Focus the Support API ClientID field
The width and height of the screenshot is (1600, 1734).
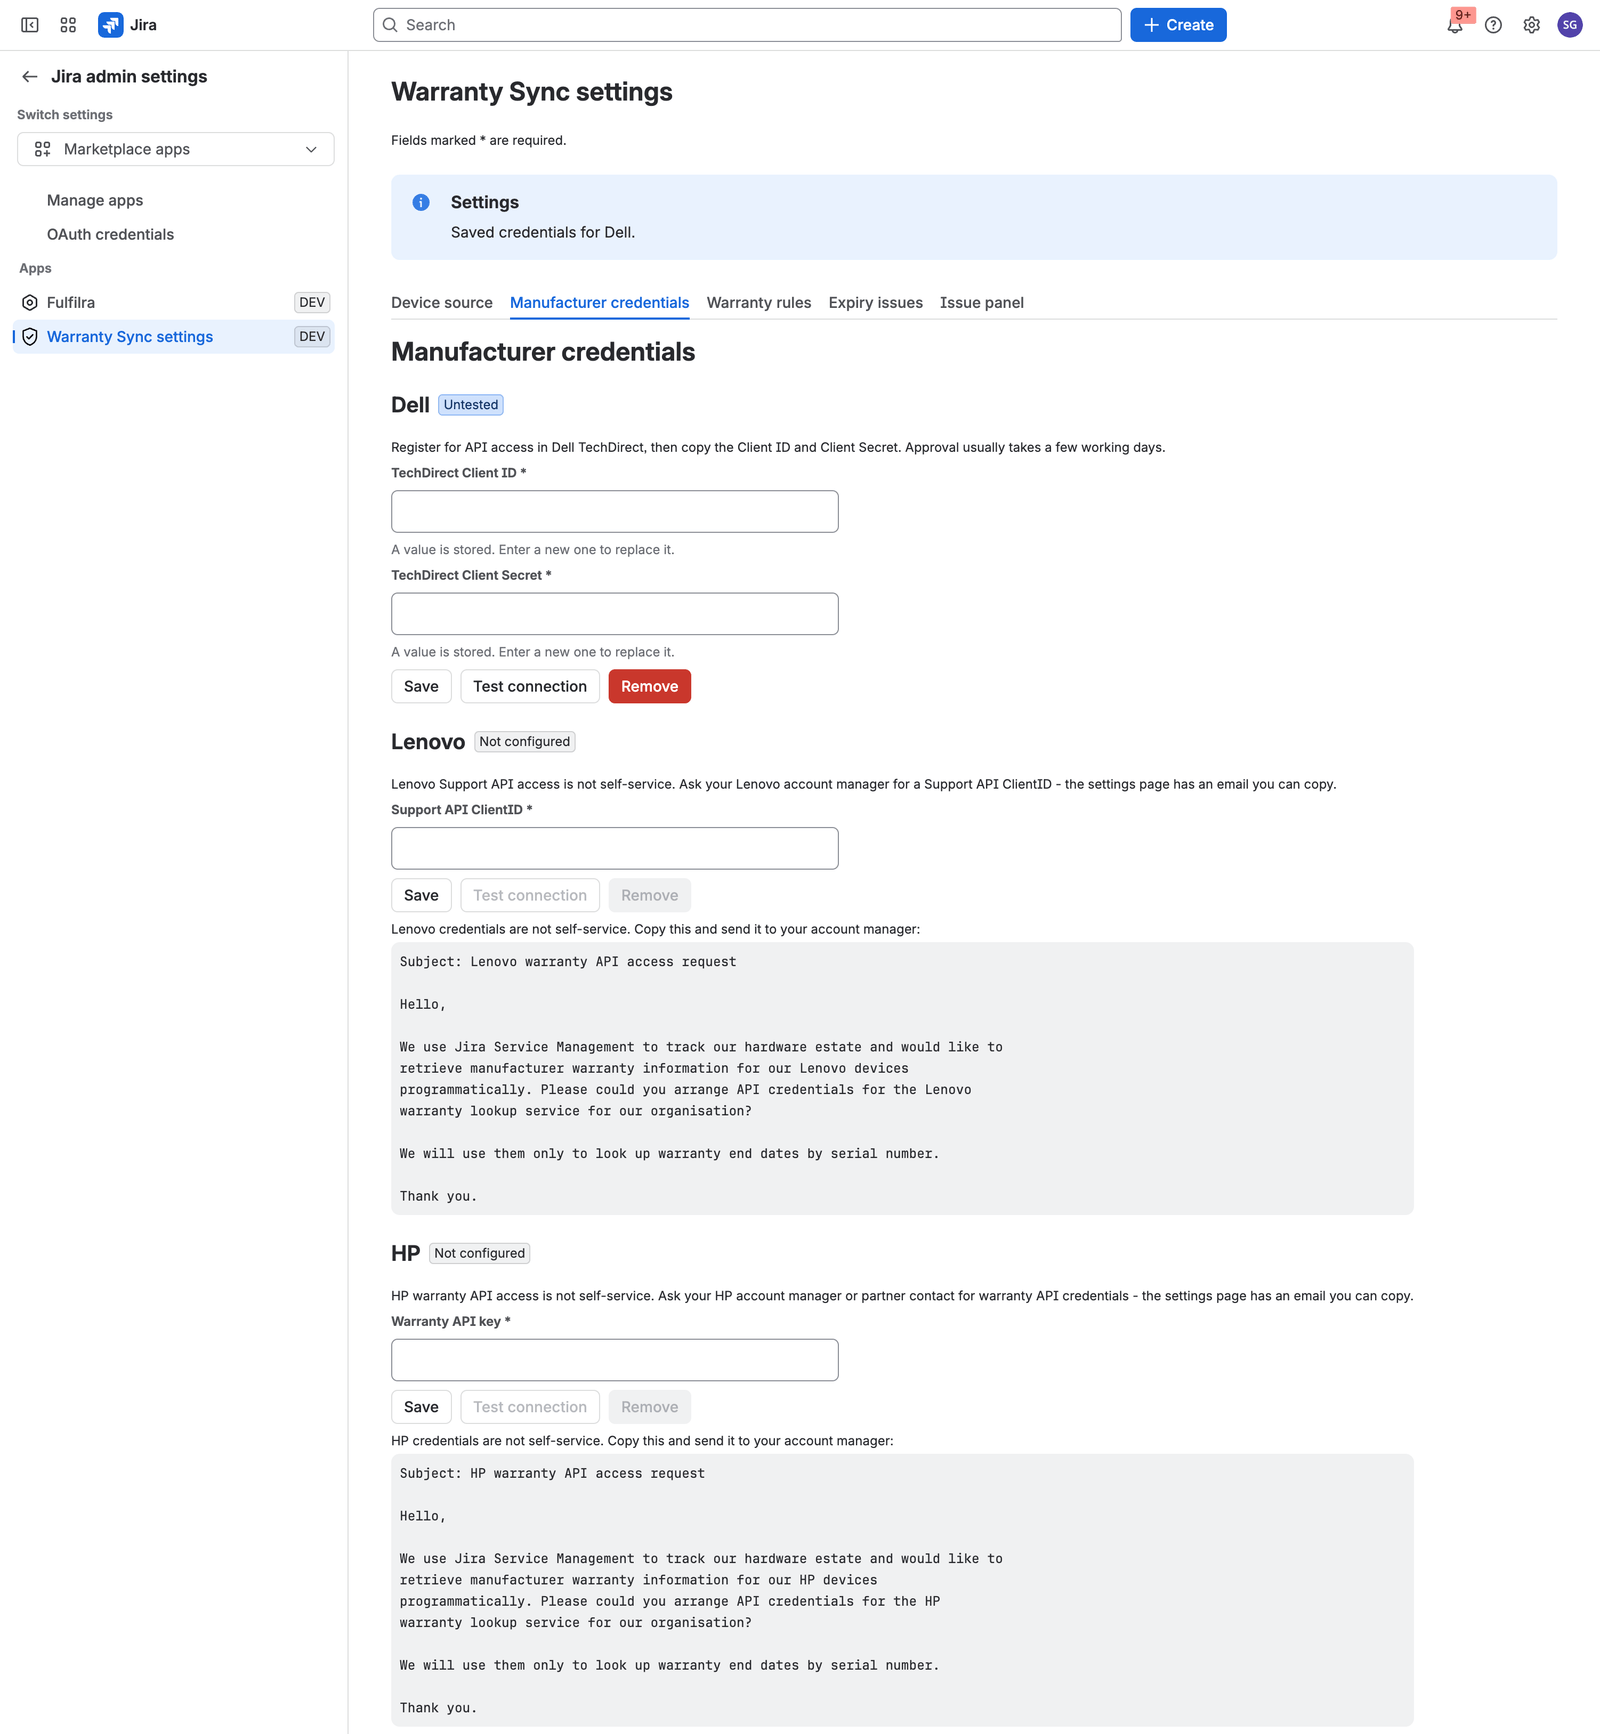[615, 848]
